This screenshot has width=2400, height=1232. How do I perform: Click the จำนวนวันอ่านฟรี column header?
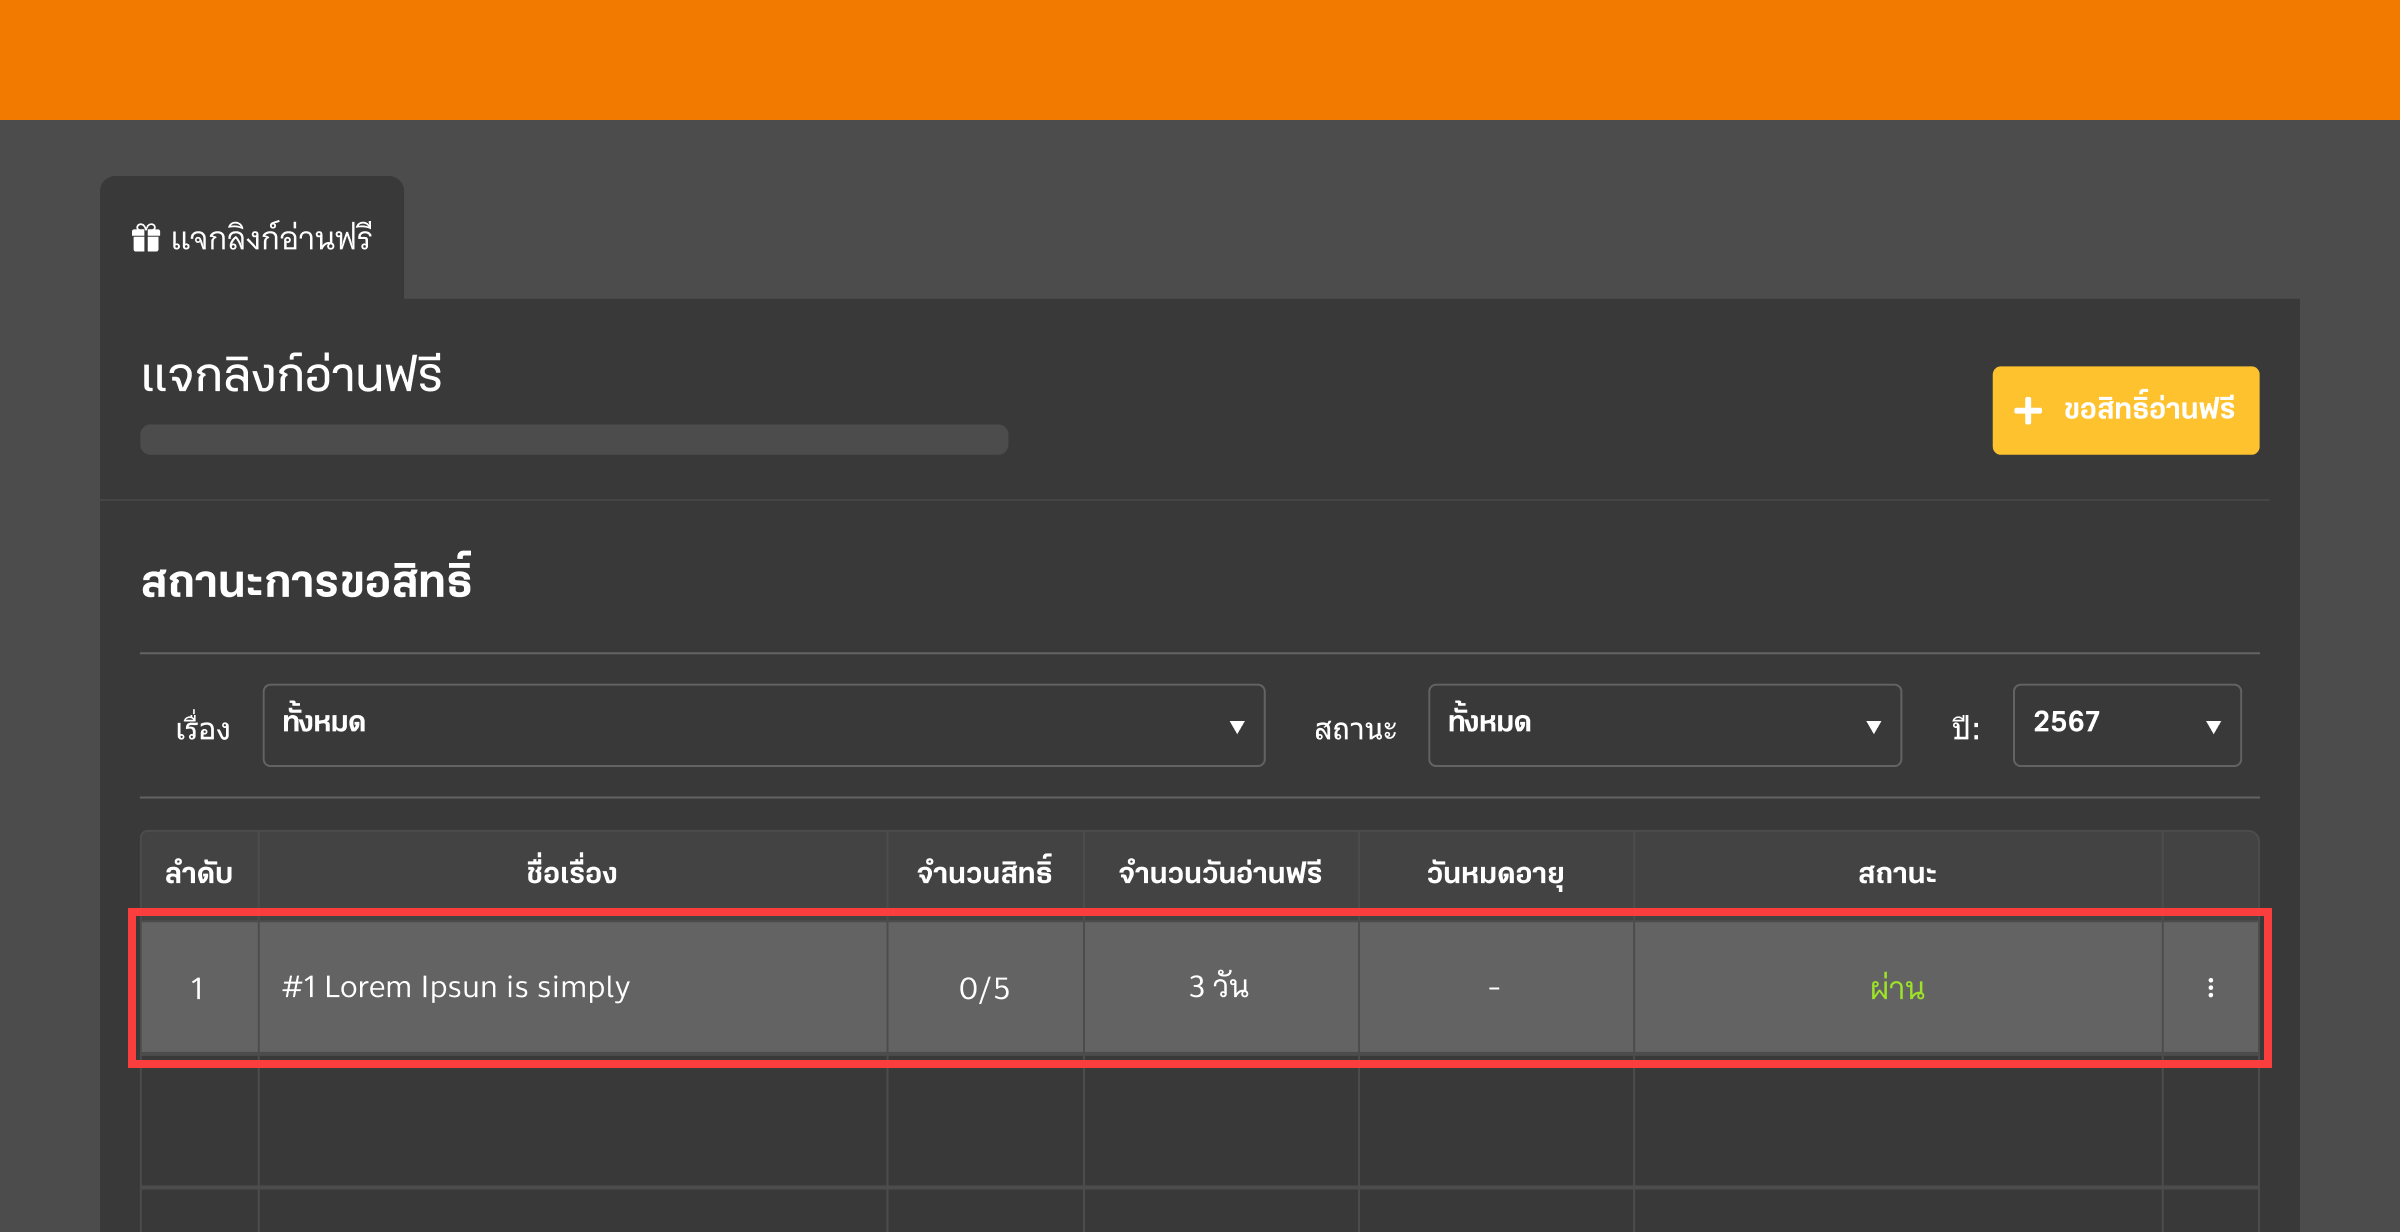(x=1220, y=873)
